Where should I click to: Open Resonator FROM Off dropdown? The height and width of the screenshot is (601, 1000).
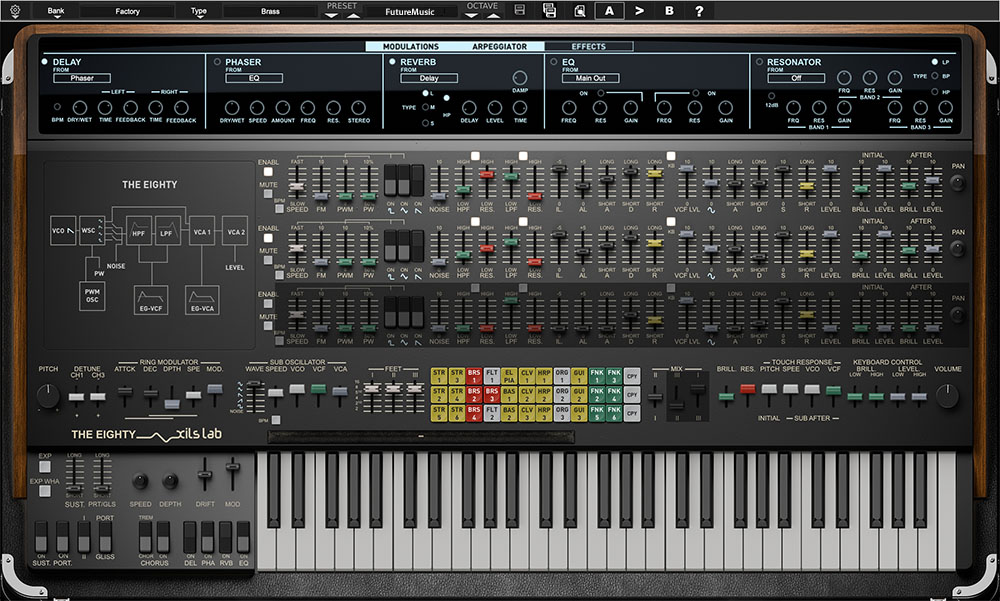(796, 78)
